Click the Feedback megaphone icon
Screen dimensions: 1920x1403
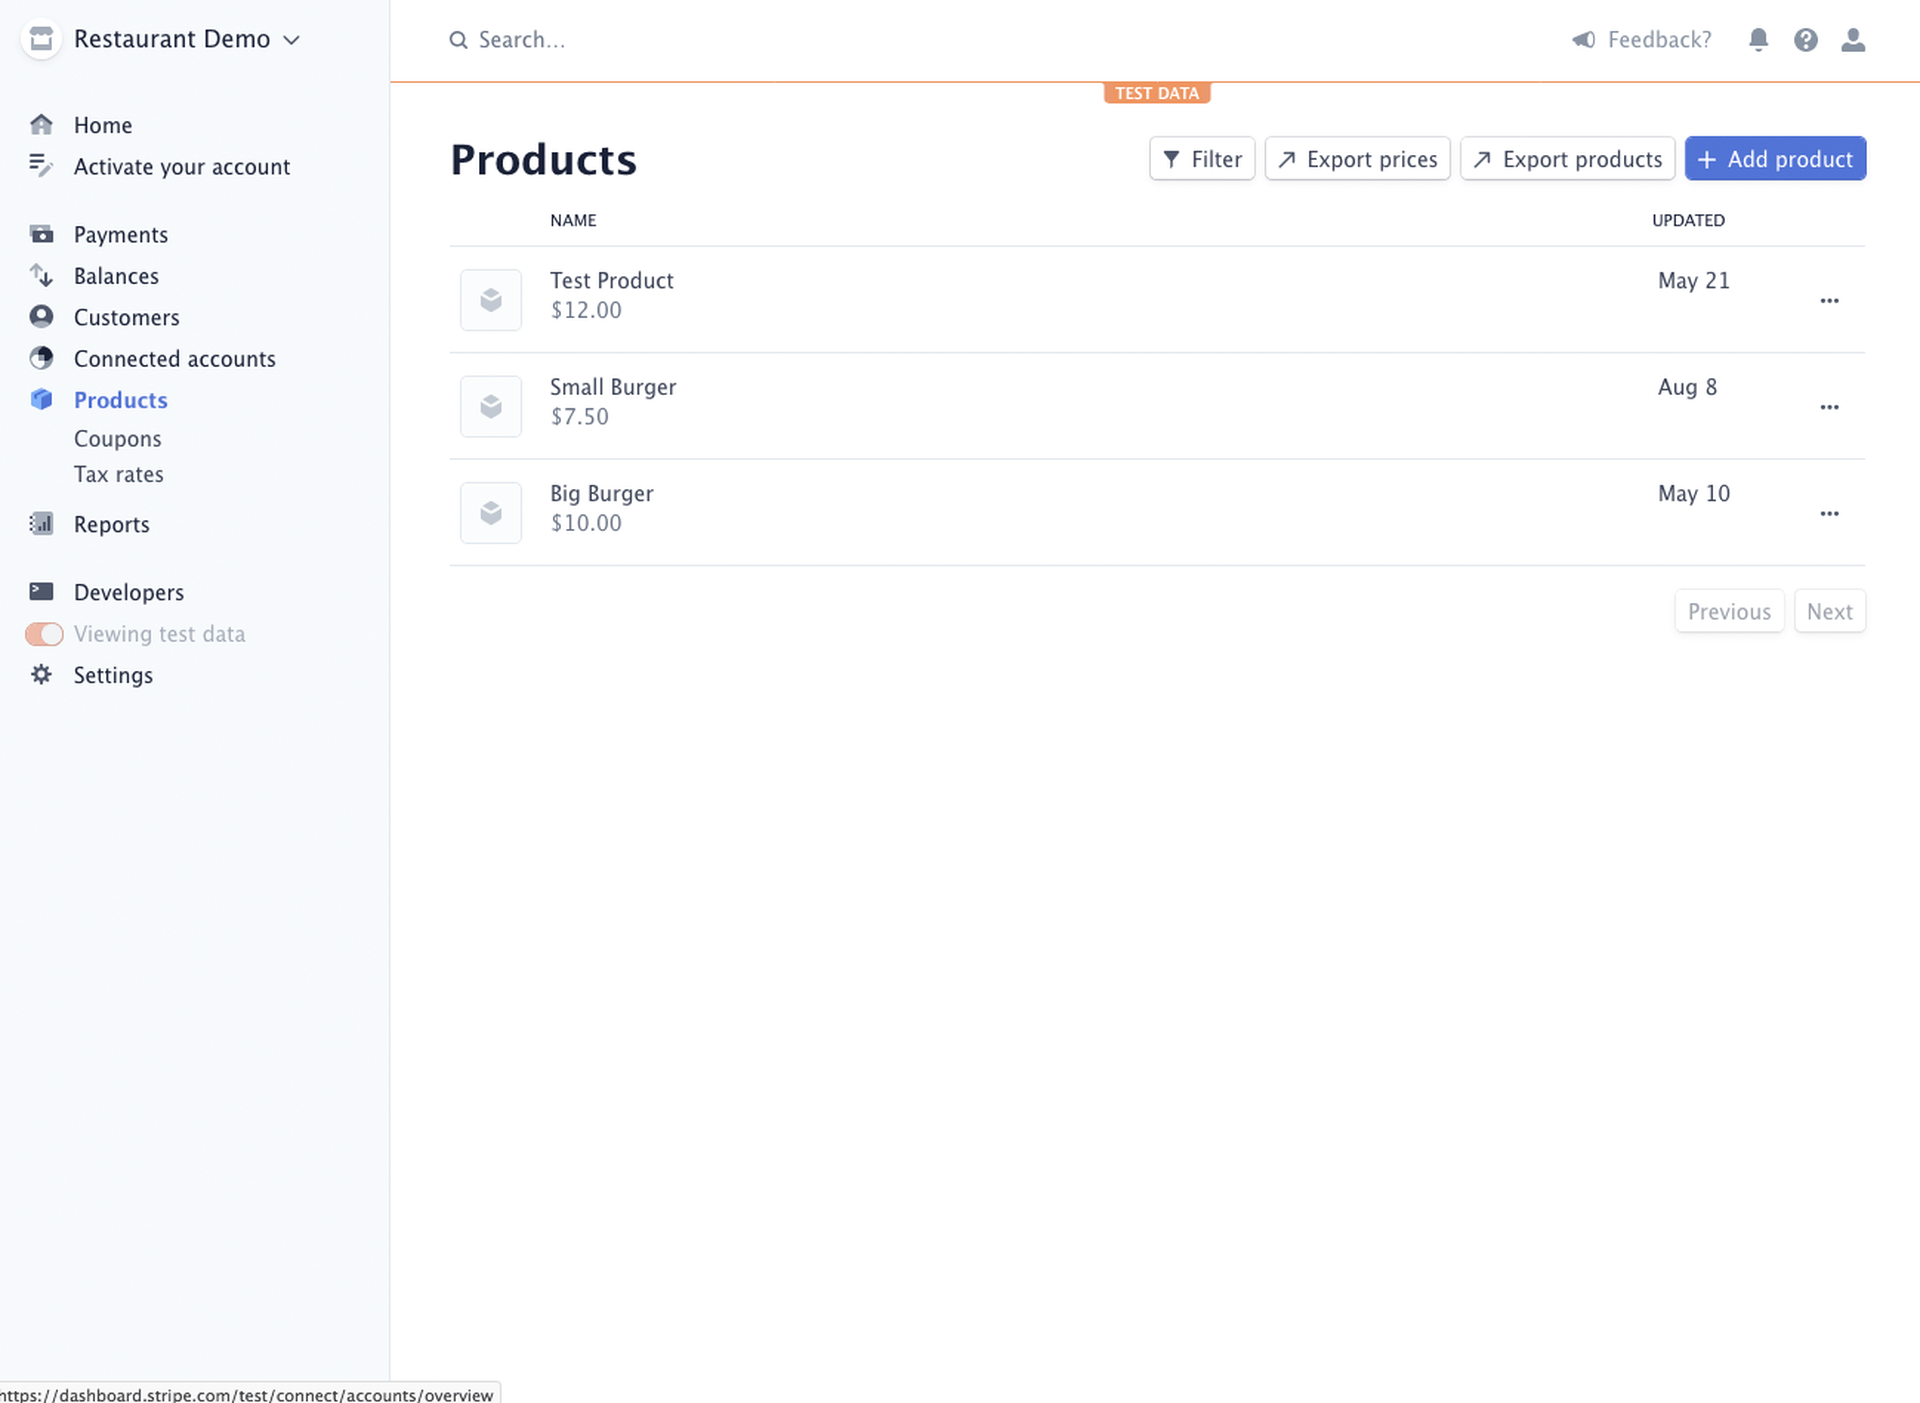[1583, 40]
